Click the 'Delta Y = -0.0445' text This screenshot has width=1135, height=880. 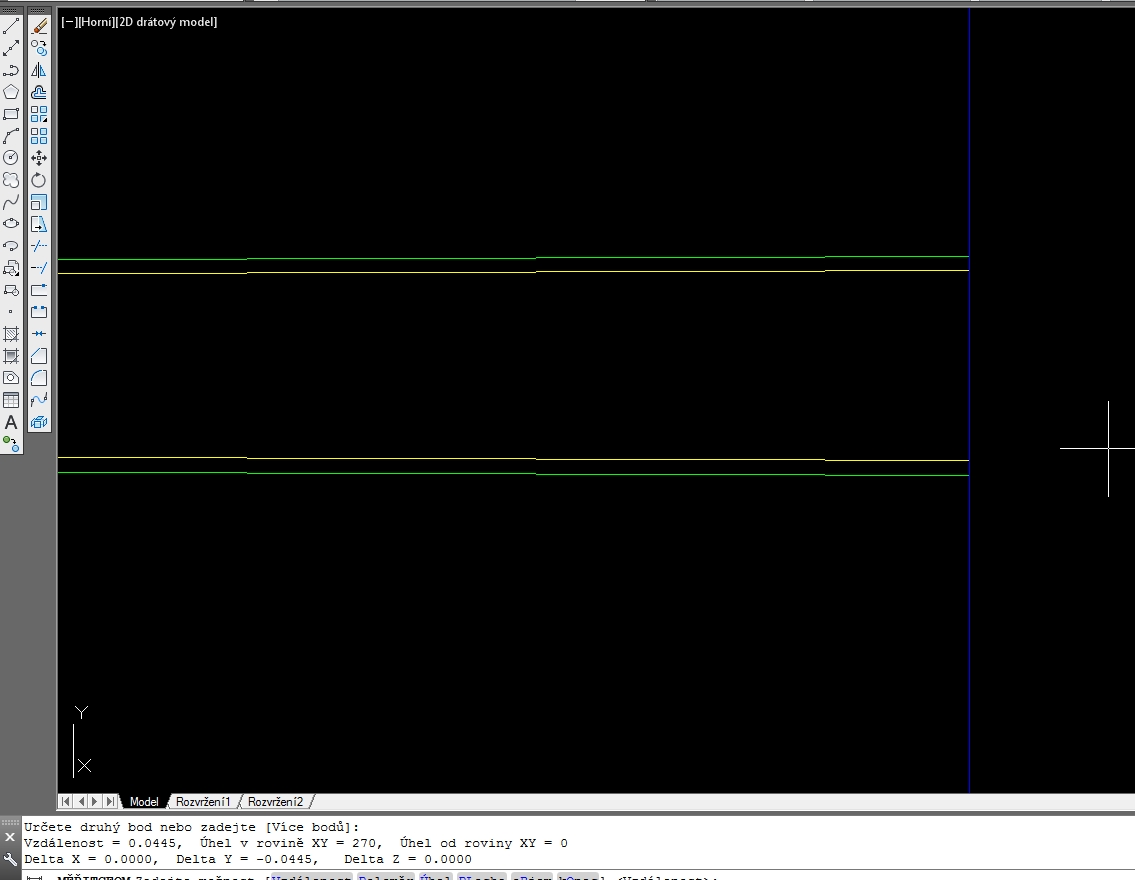pyautogui.click(x=246, y=859)
